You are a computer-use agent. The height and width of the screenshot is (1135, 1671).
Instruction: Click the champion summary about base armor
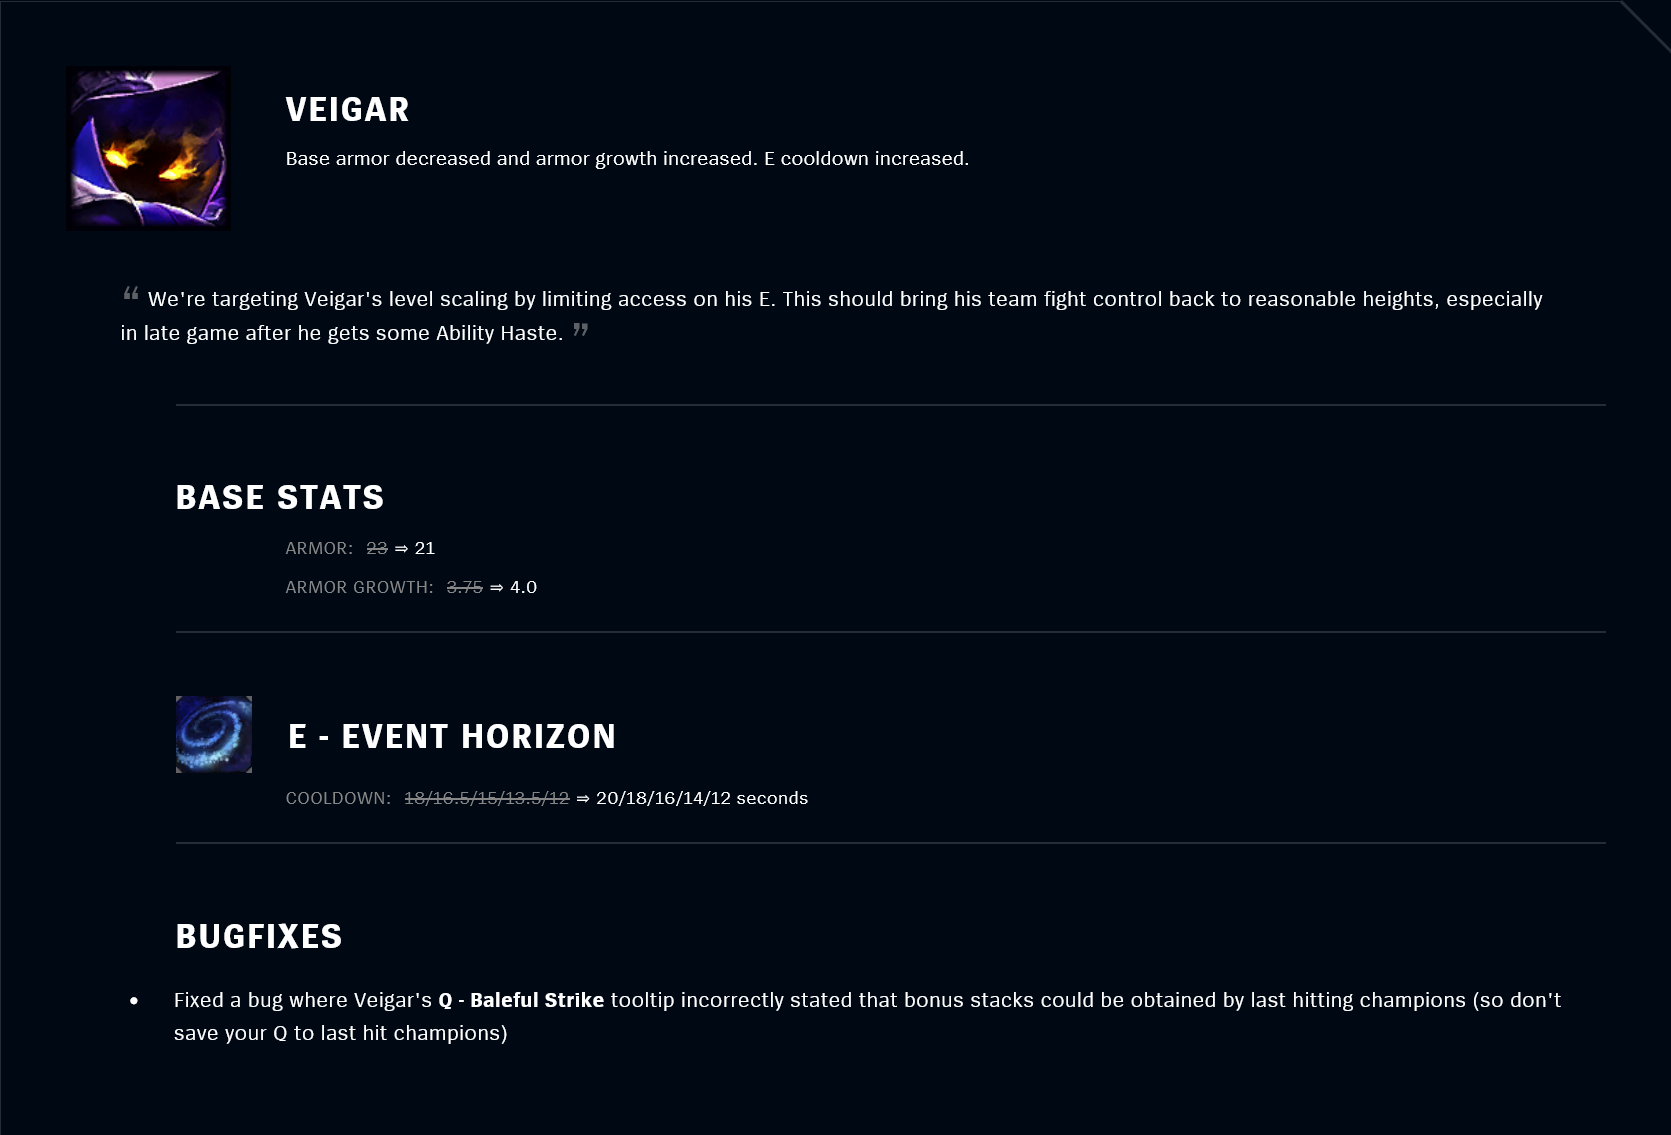point(627,158)
